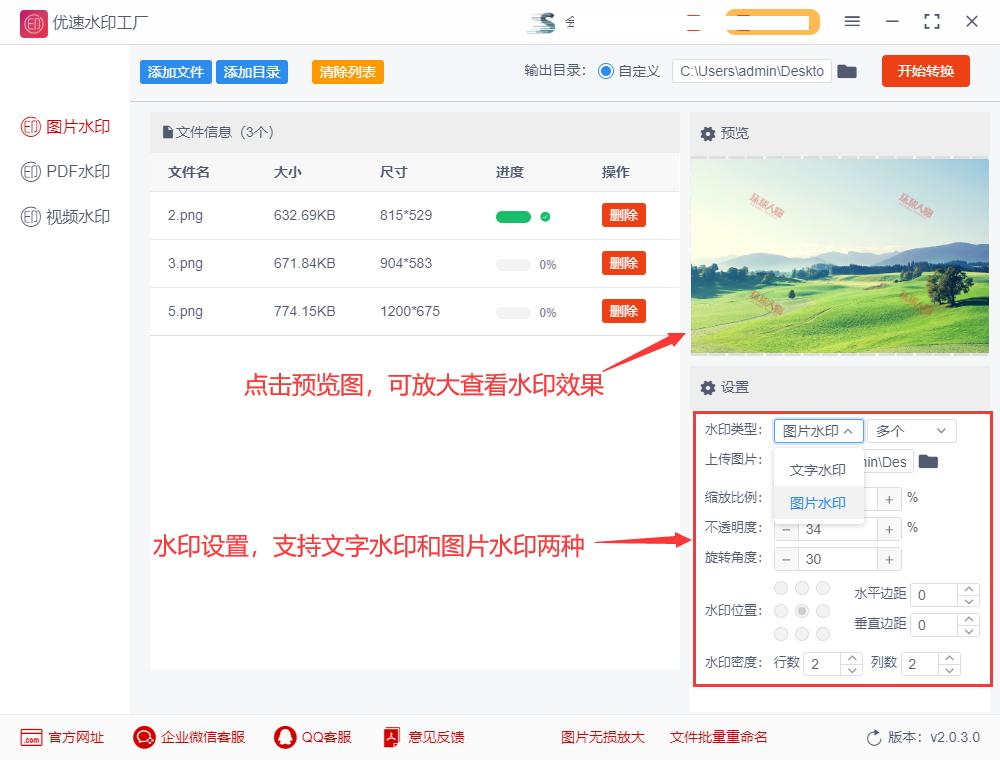Screen dimensions: 1000x760
Task: Click the progress bar for 2.png
Action: point(512,214)
